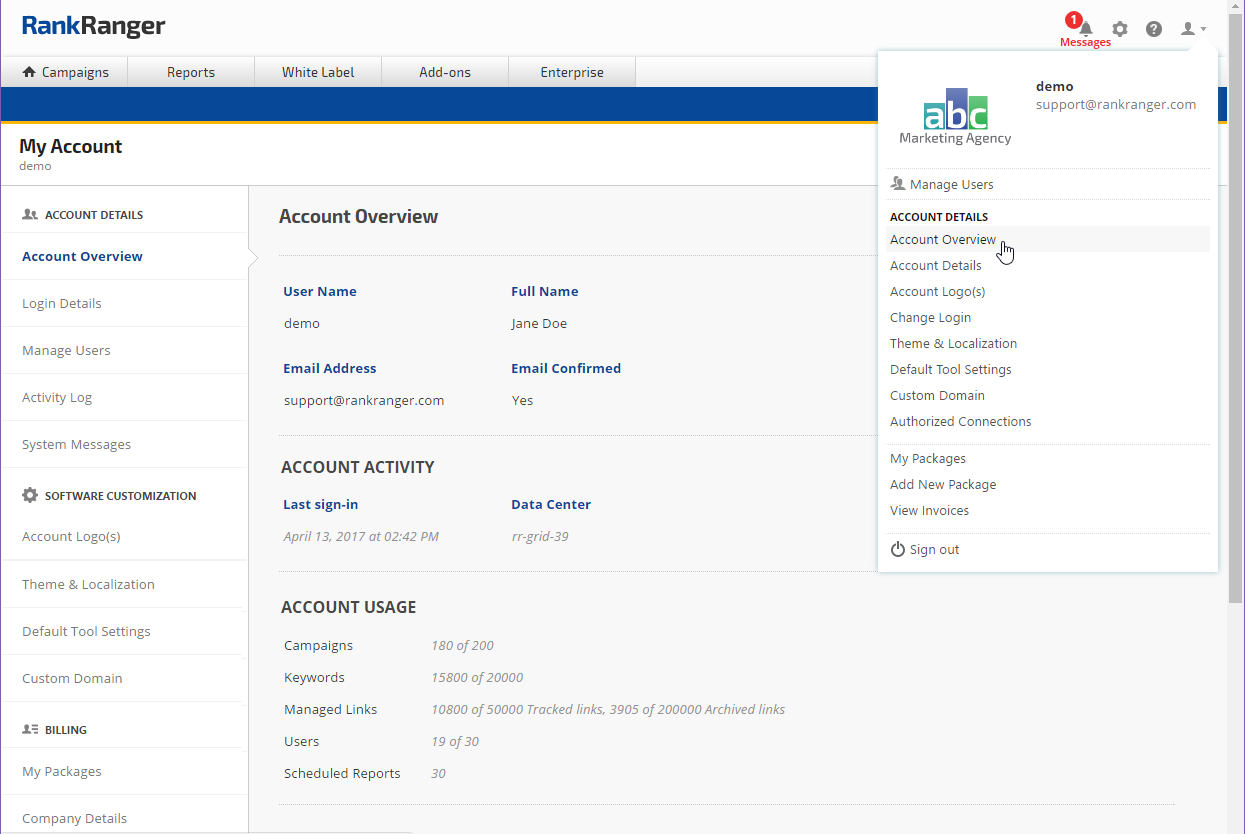This screenshot has height=834, width=1245.
Task: Choose Authorized Connections from account menu
Action: [960, 421]
